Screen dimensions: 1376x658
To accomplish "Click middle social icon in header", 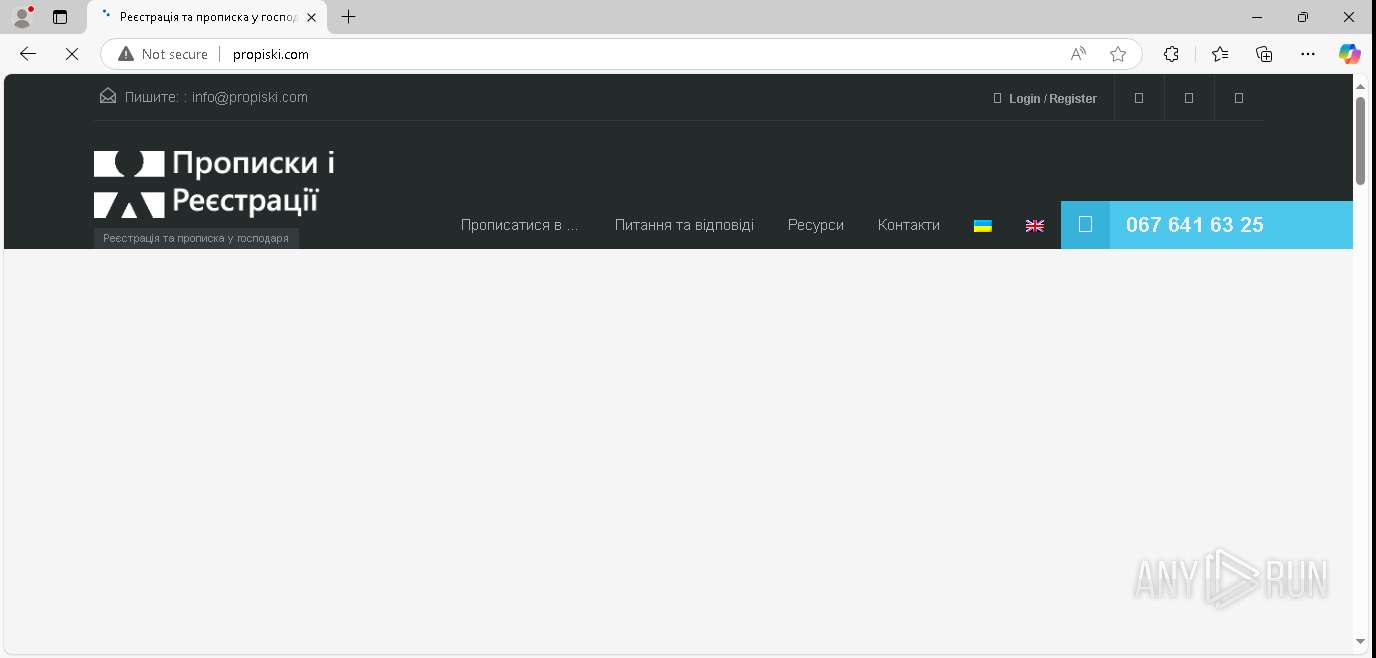I will (1189, 98).
